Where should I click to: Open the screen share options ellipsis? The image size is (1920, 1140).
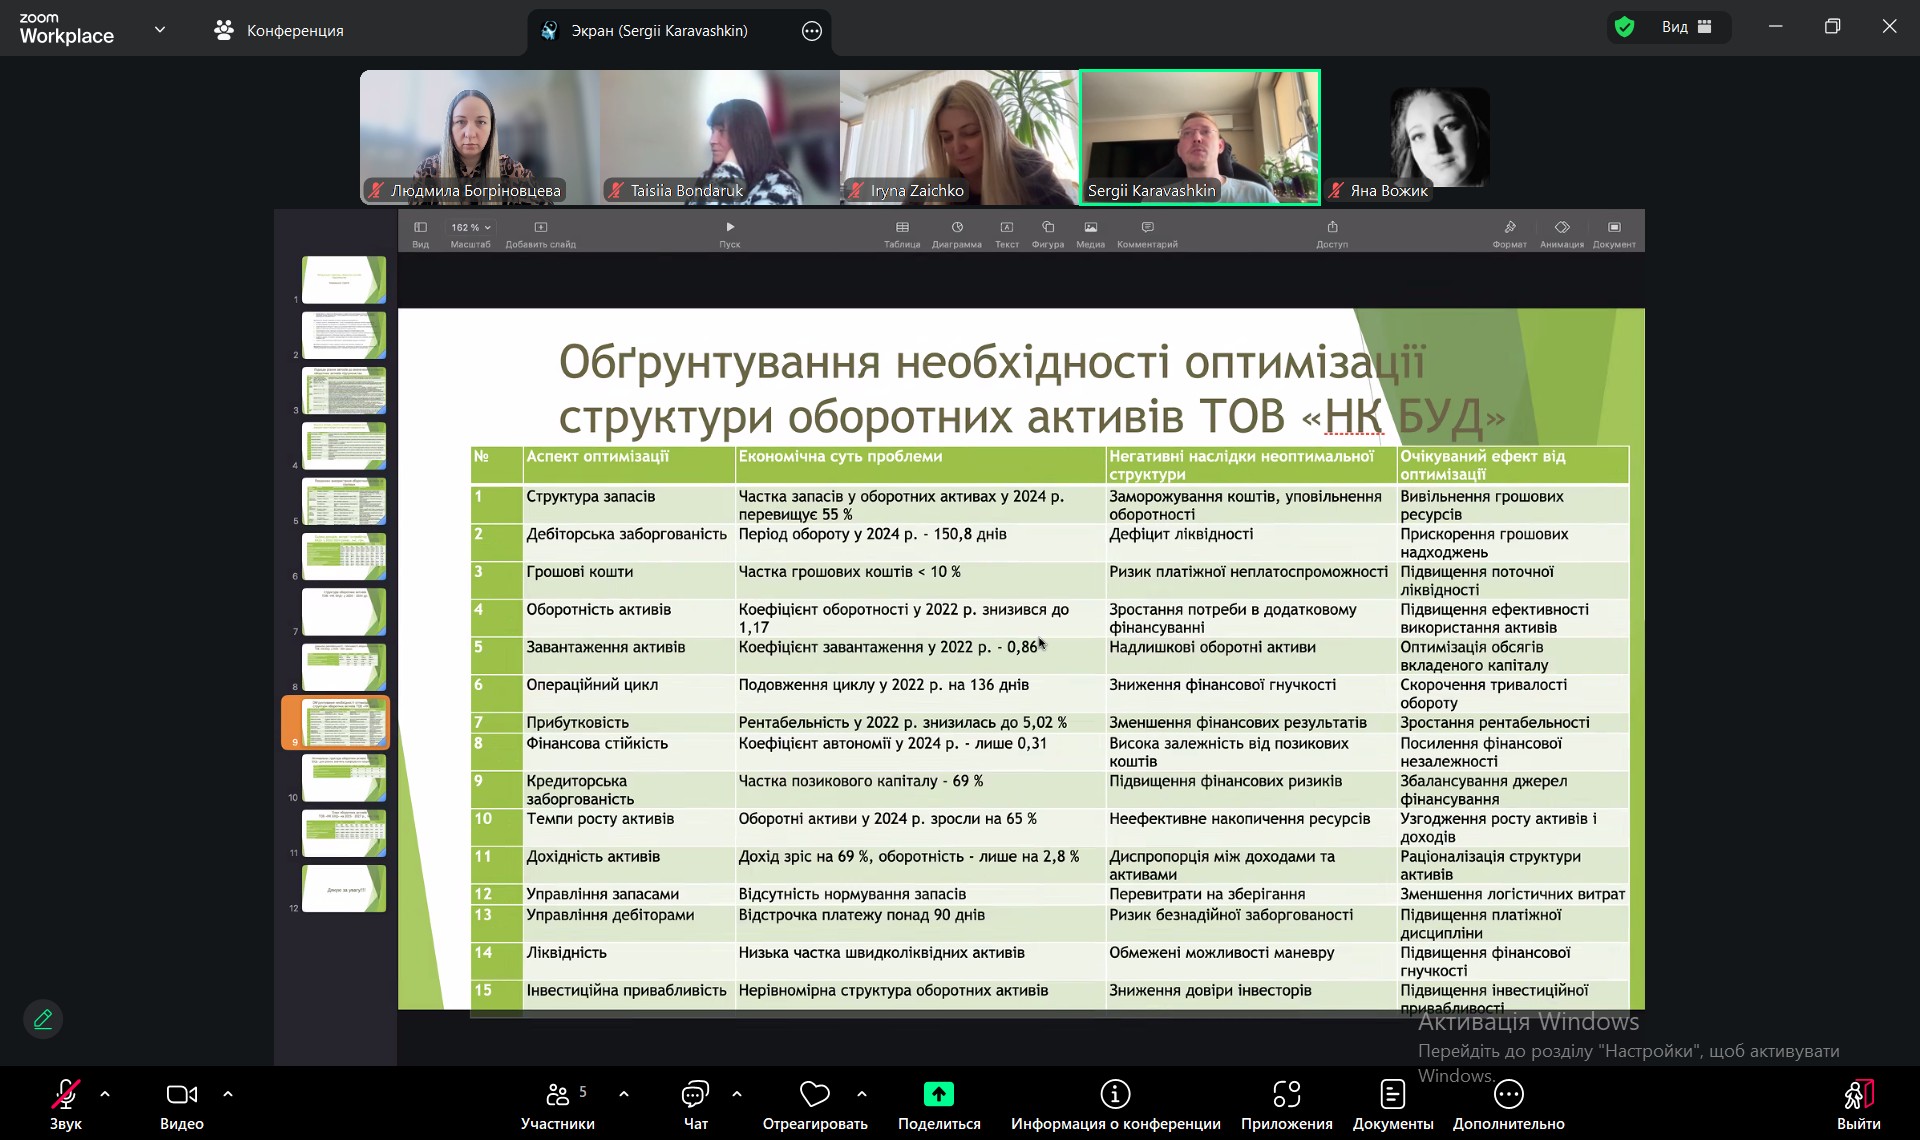812,31
